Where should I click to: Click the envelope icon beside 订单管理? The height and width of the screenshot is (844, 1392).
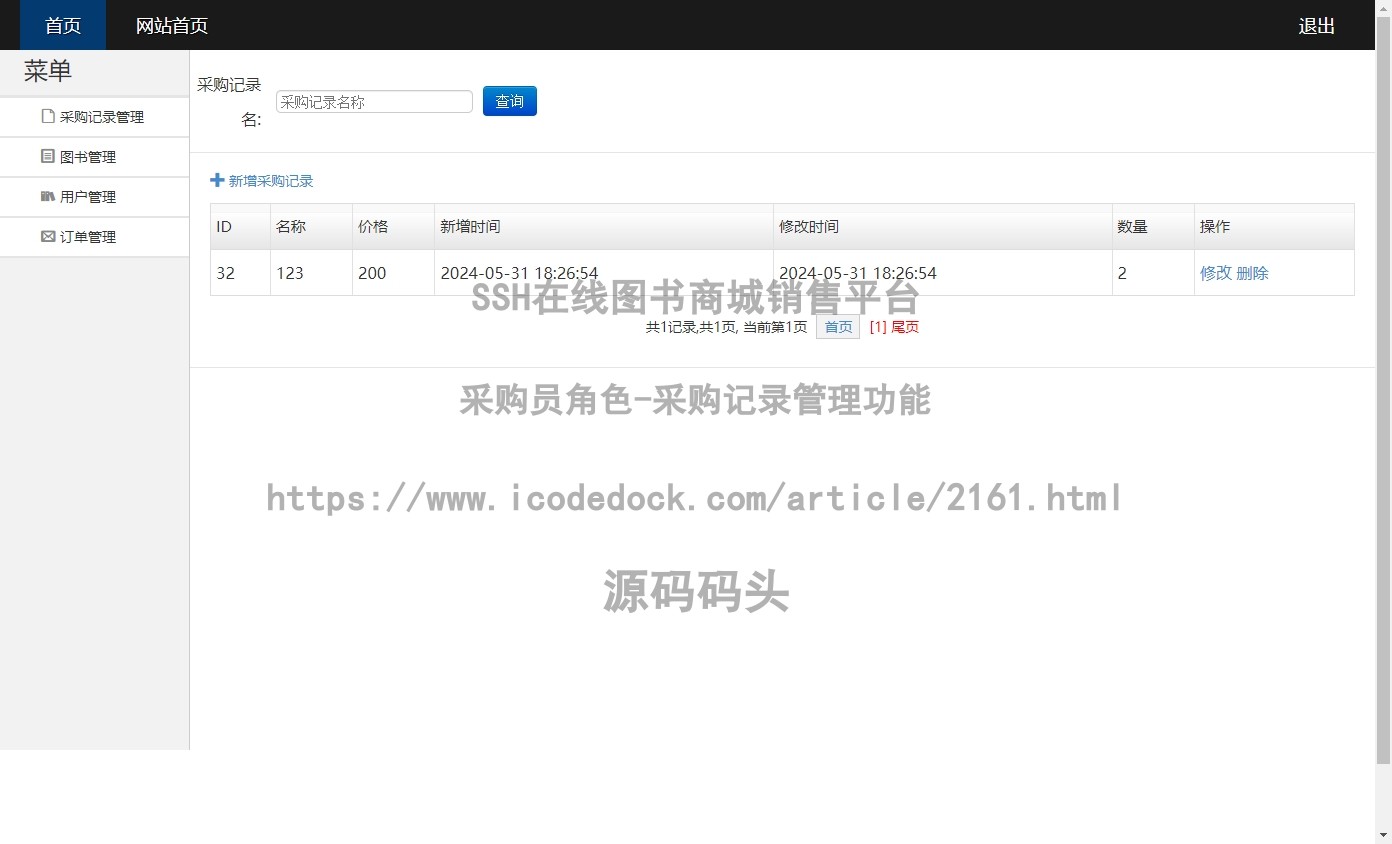47,236
